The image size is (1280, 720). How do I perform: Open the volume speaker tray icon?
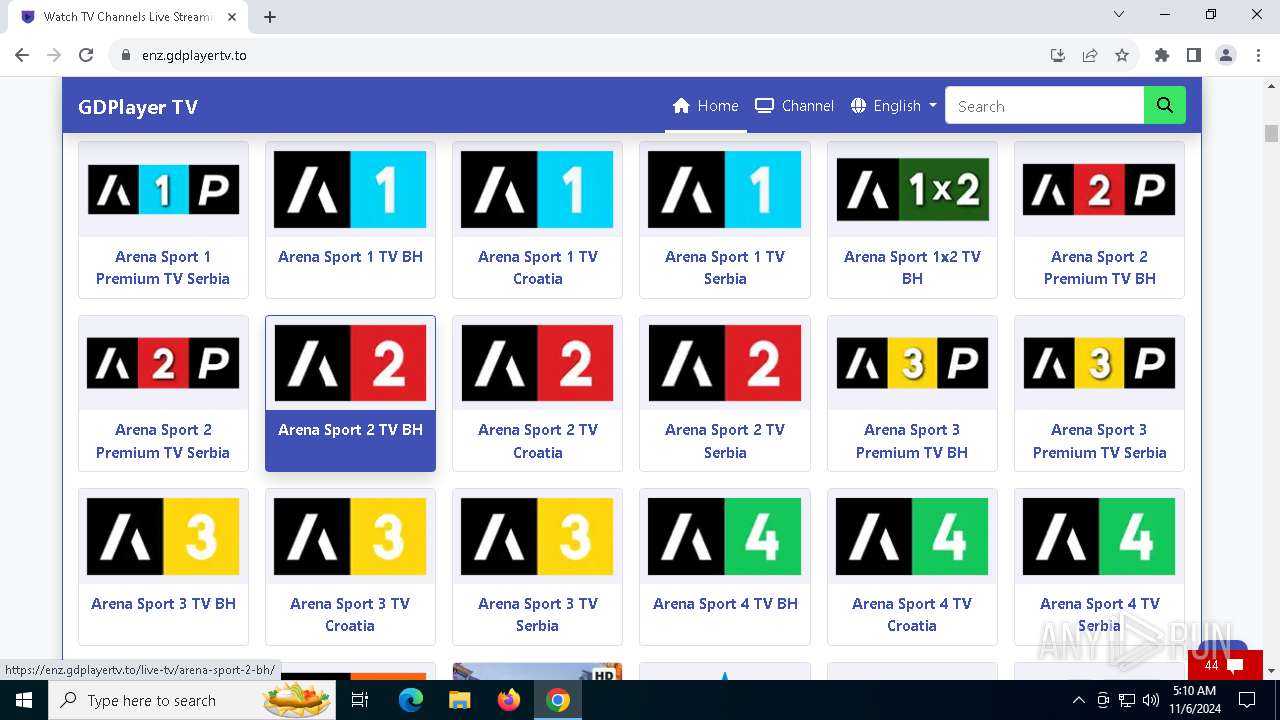pos(1150,700)
